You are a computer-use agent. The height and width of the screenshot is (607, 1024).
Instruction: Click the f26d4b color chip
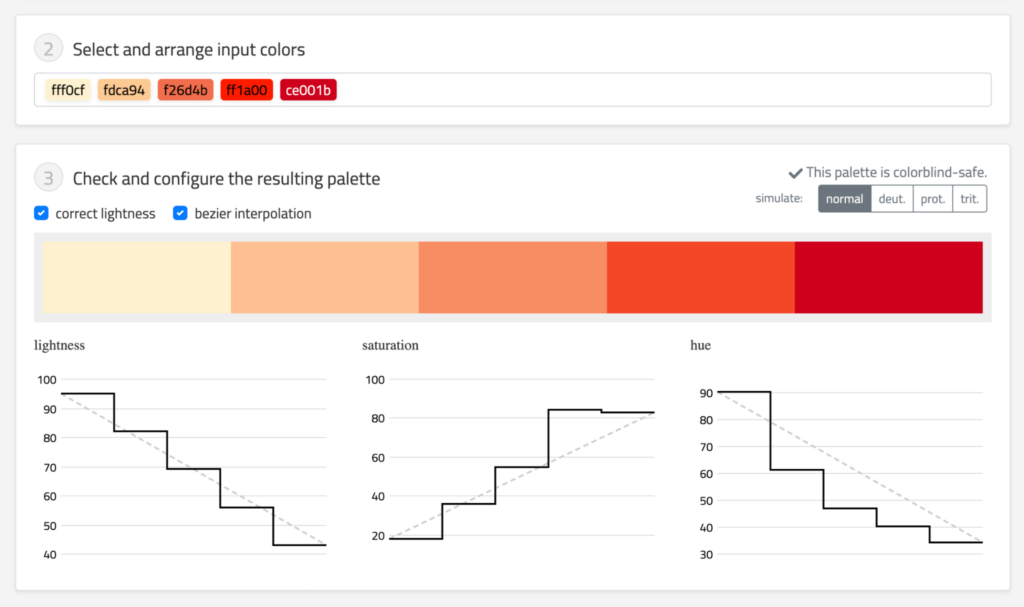[x=185, y=89]
